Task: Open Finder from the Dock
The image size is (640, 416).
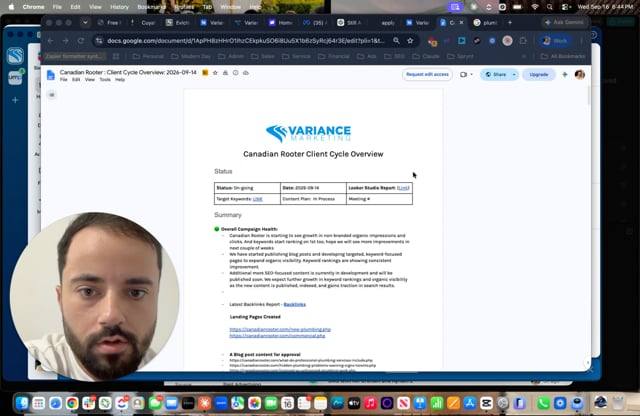Action: coord(22,403)
